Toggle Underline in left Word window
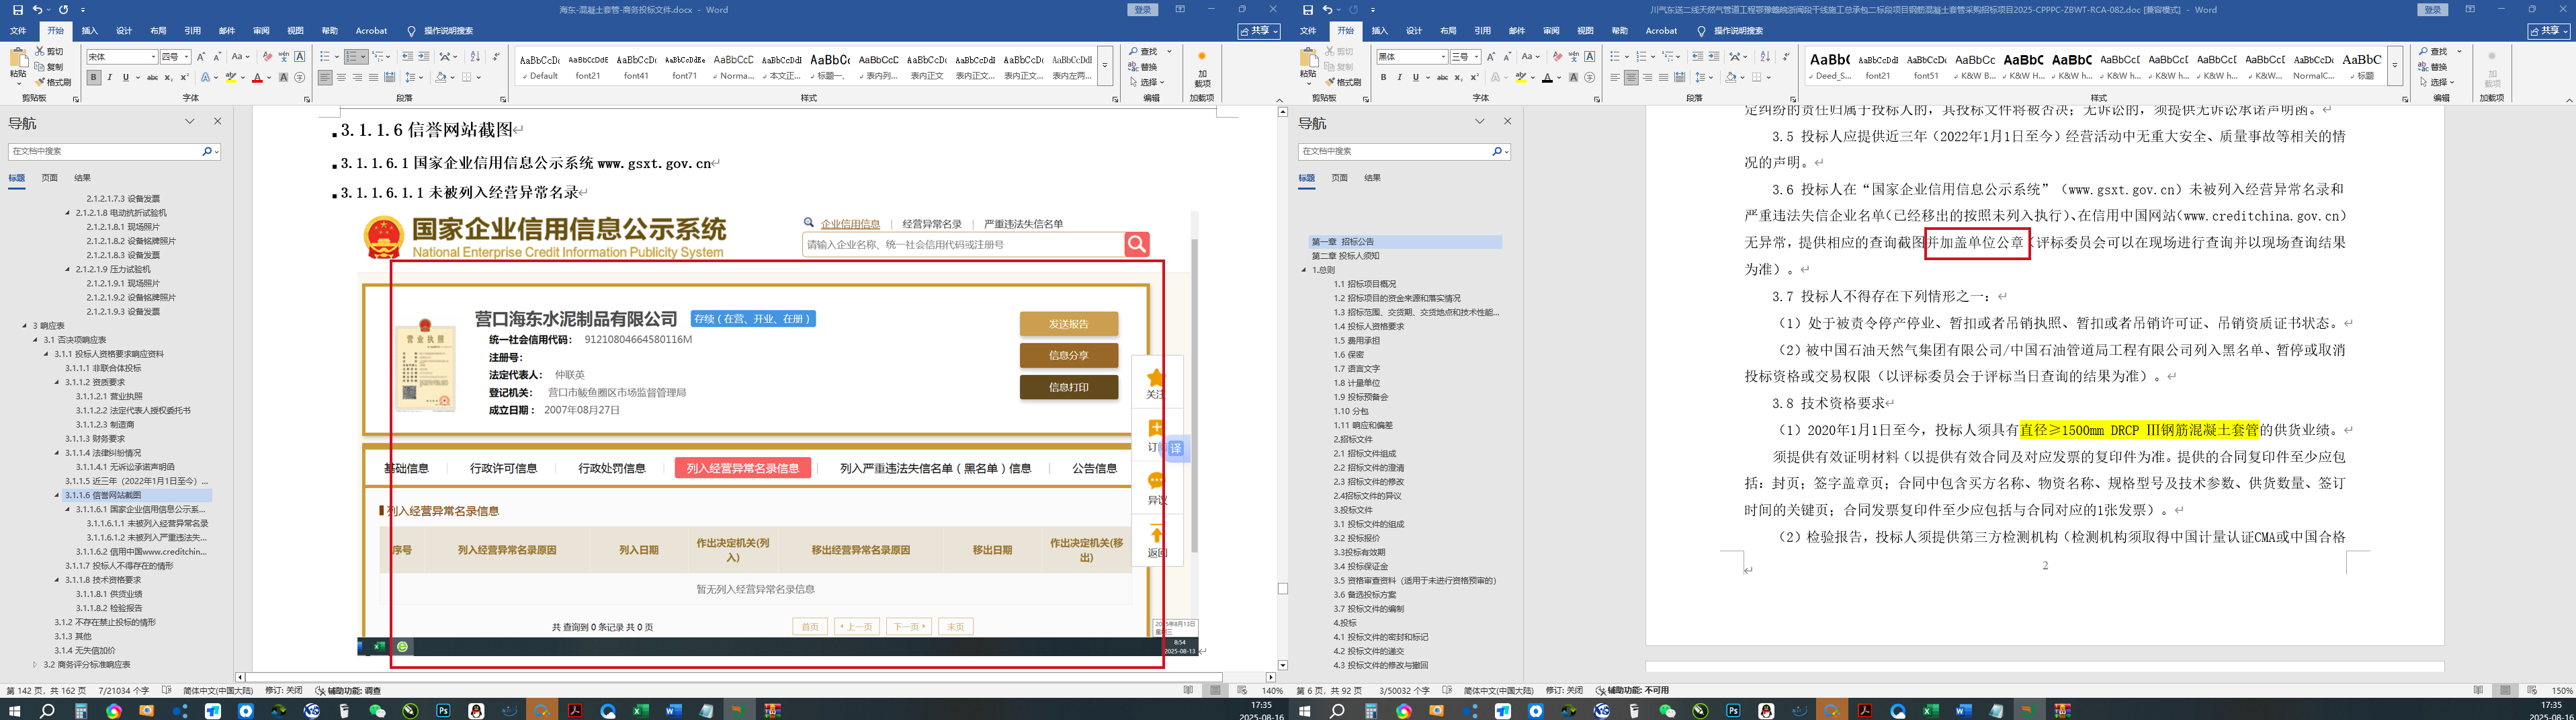 tap(126, 77)
